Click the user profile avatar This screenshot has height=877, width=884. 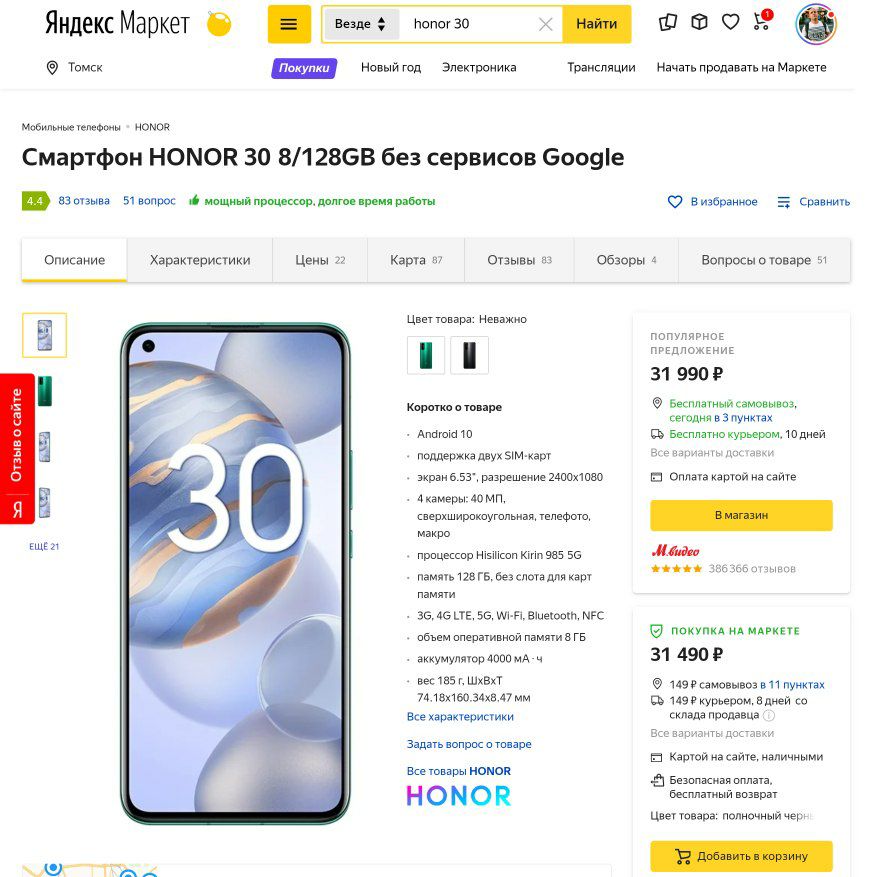816,24
